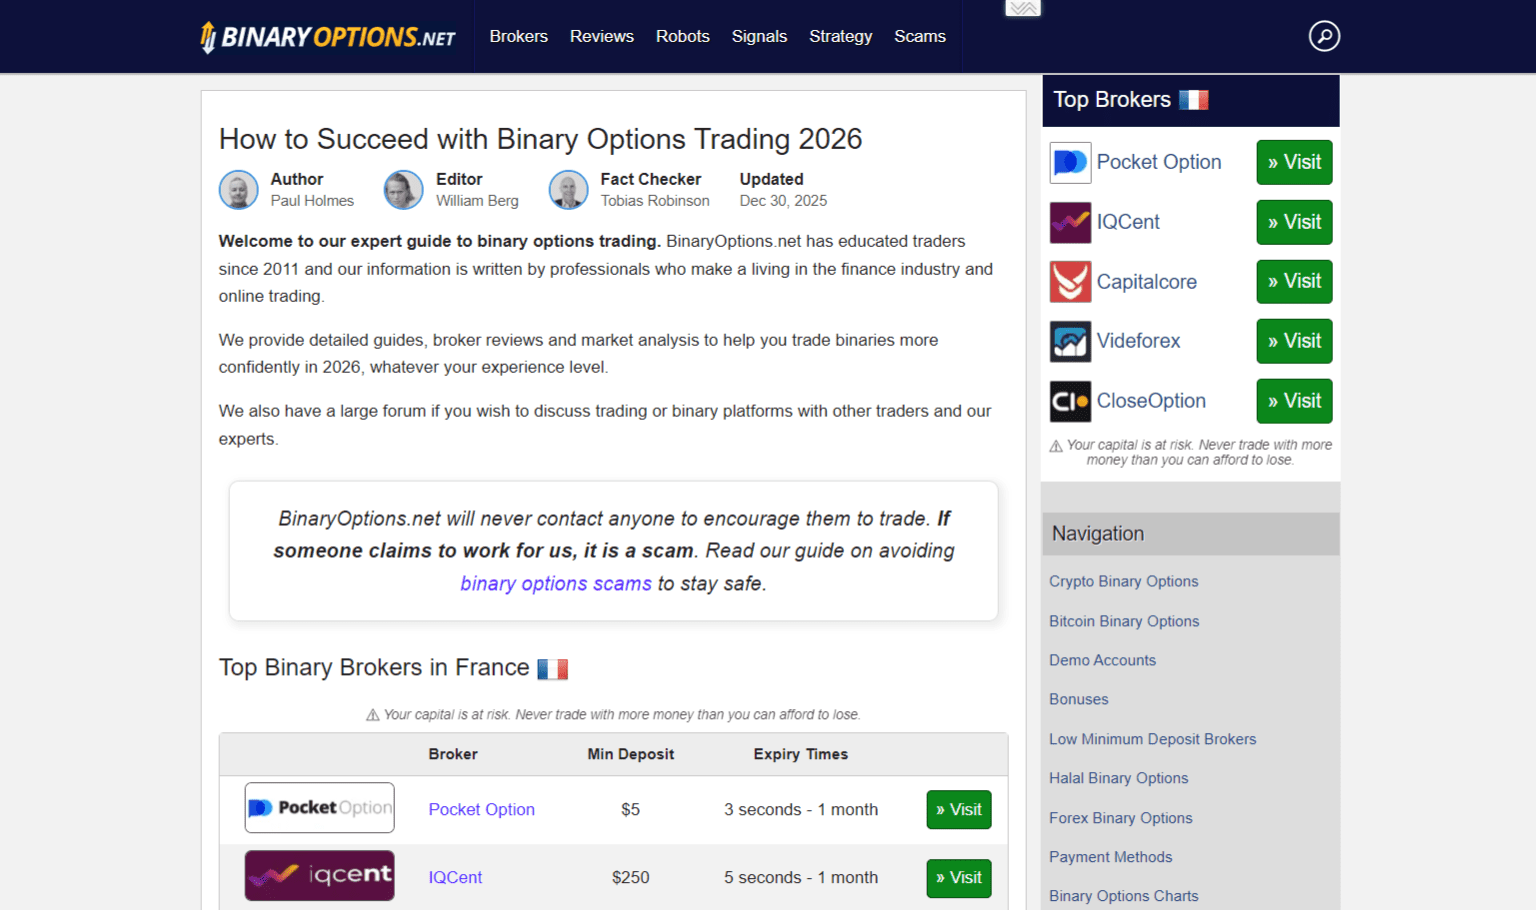Click the fact checker Tobias Robinson photo
The image size is (1536, 910).
click(x=568, y=190)
